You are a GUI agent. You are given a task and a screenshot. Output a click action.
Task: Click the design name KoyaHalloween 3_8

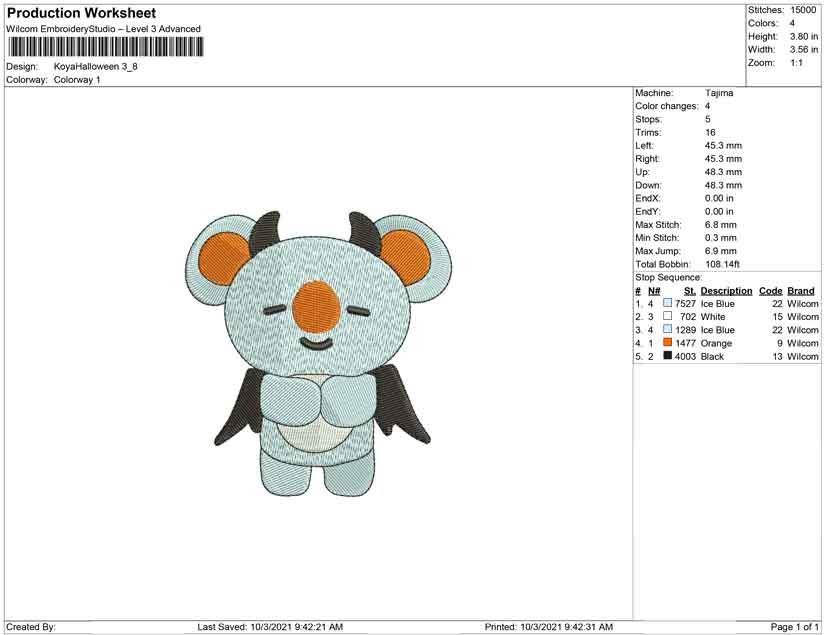pos(96,66)
